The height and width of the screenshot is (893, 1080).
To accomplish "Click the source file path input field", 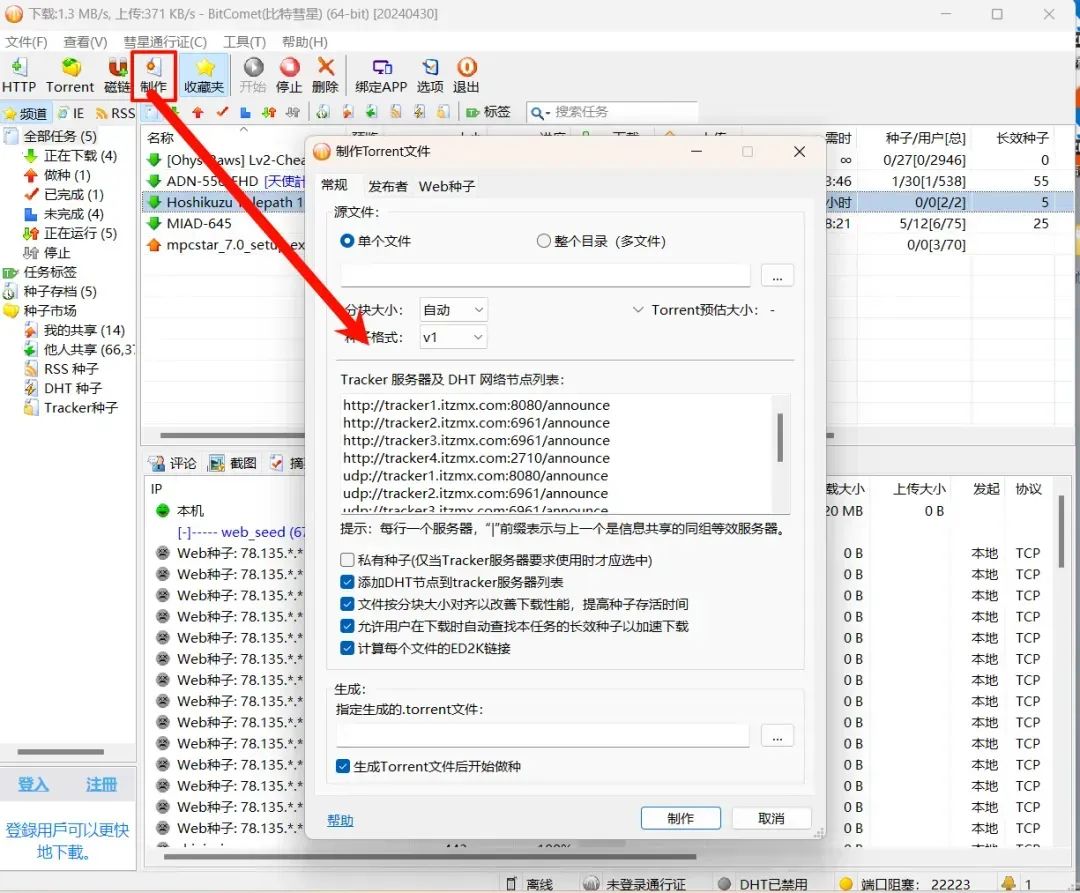I will tap(545, 275).
